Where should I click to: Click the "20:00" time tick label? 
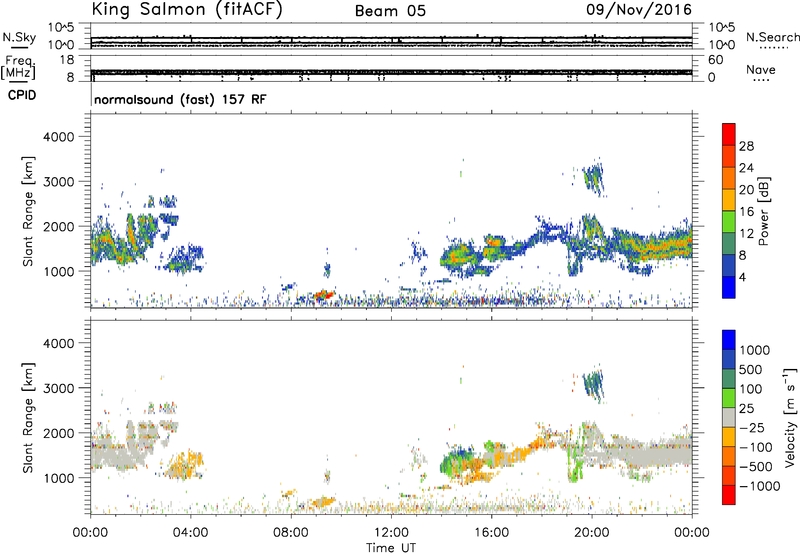592,533
